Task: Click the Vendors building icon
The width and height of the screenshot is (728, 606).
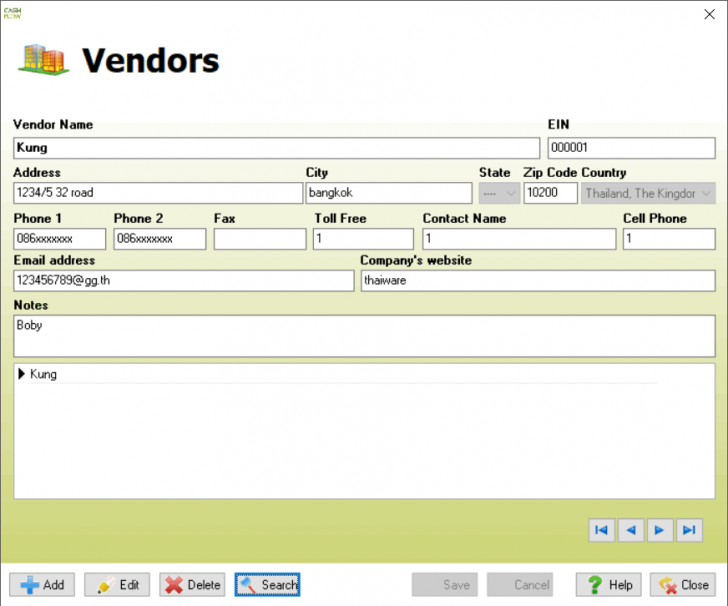Action: [44, 60]
